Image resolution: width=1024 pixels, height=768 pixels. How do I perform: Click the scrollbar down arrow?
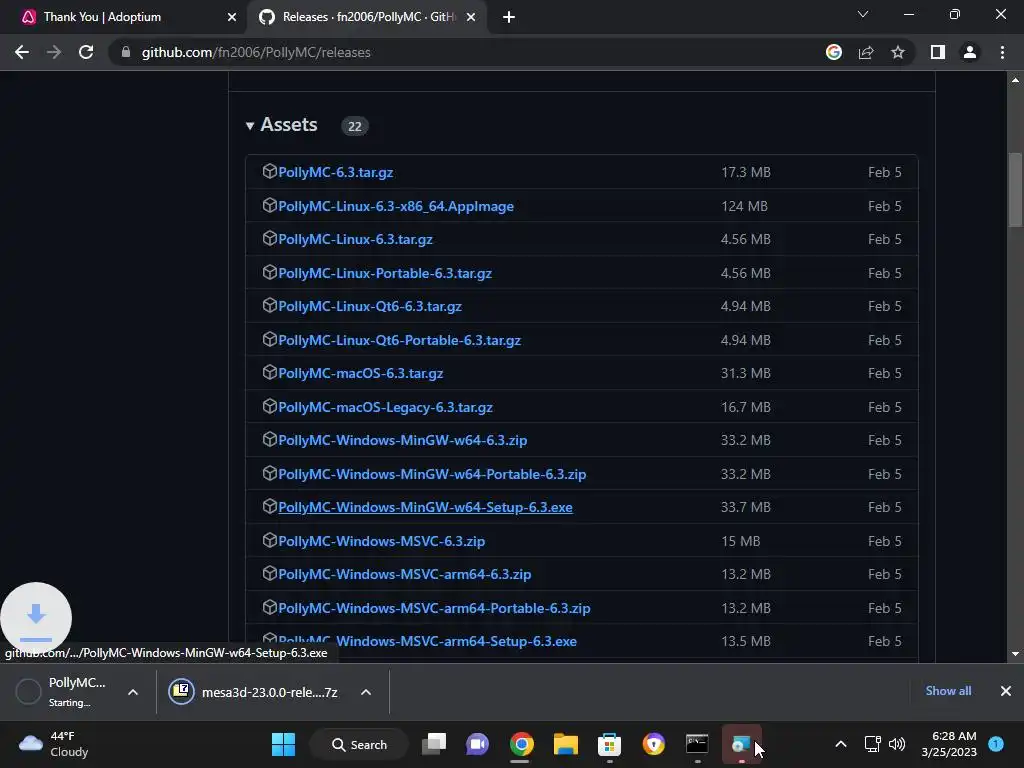[x=1015, y=654]
